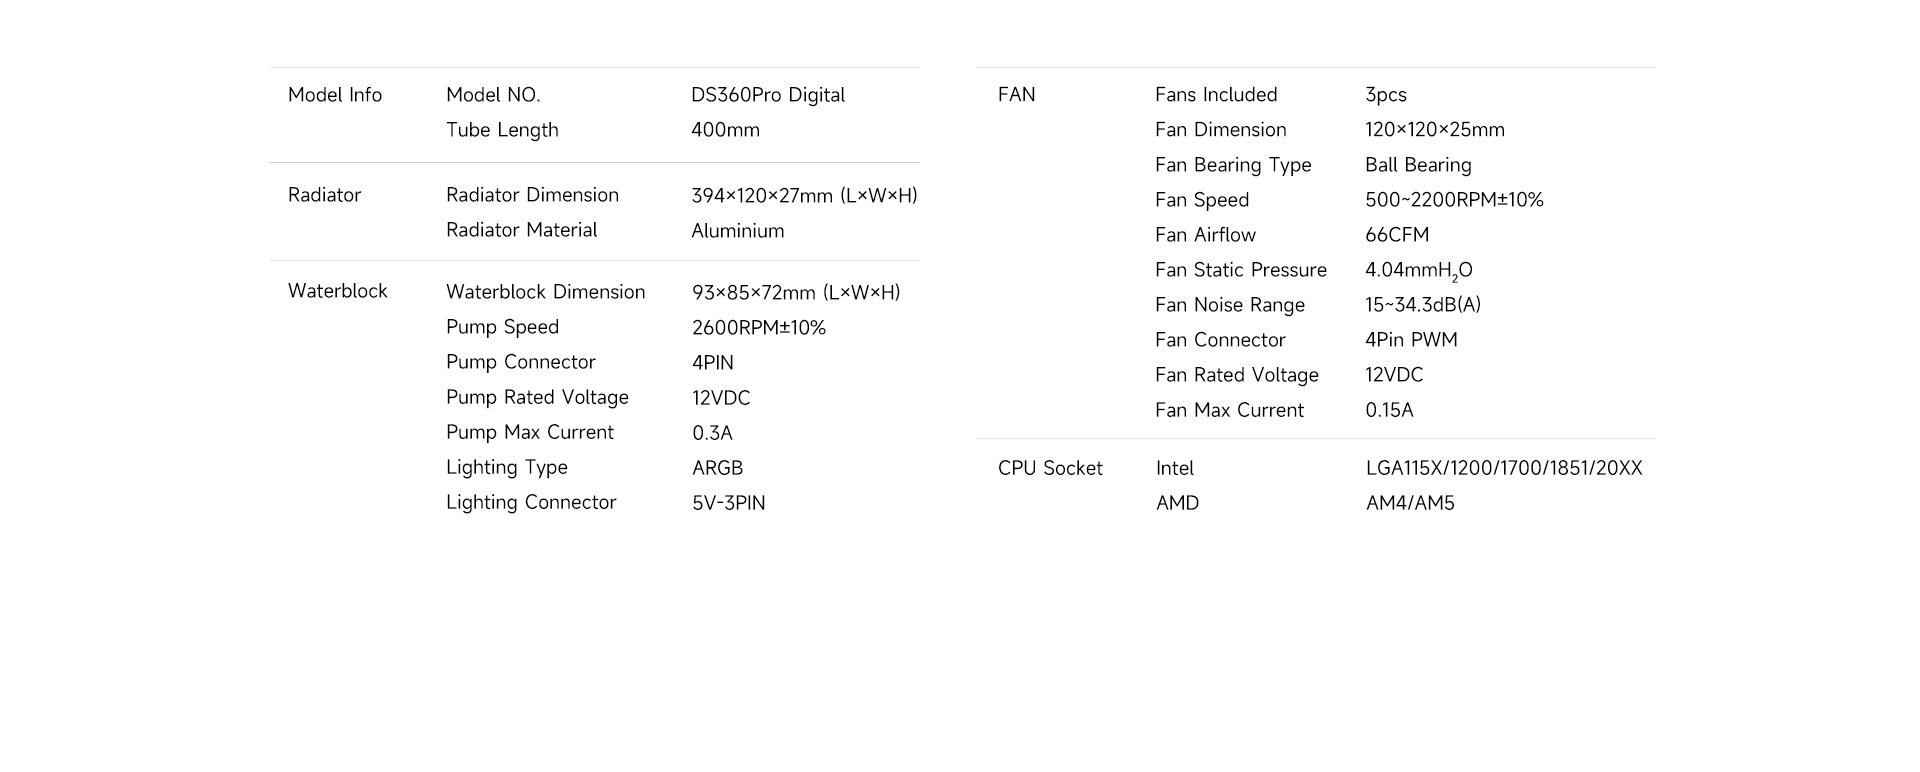Click the DS360Pro Digital model number value
Viewport: 1920px width, 772px height.
tap(767, 95)
